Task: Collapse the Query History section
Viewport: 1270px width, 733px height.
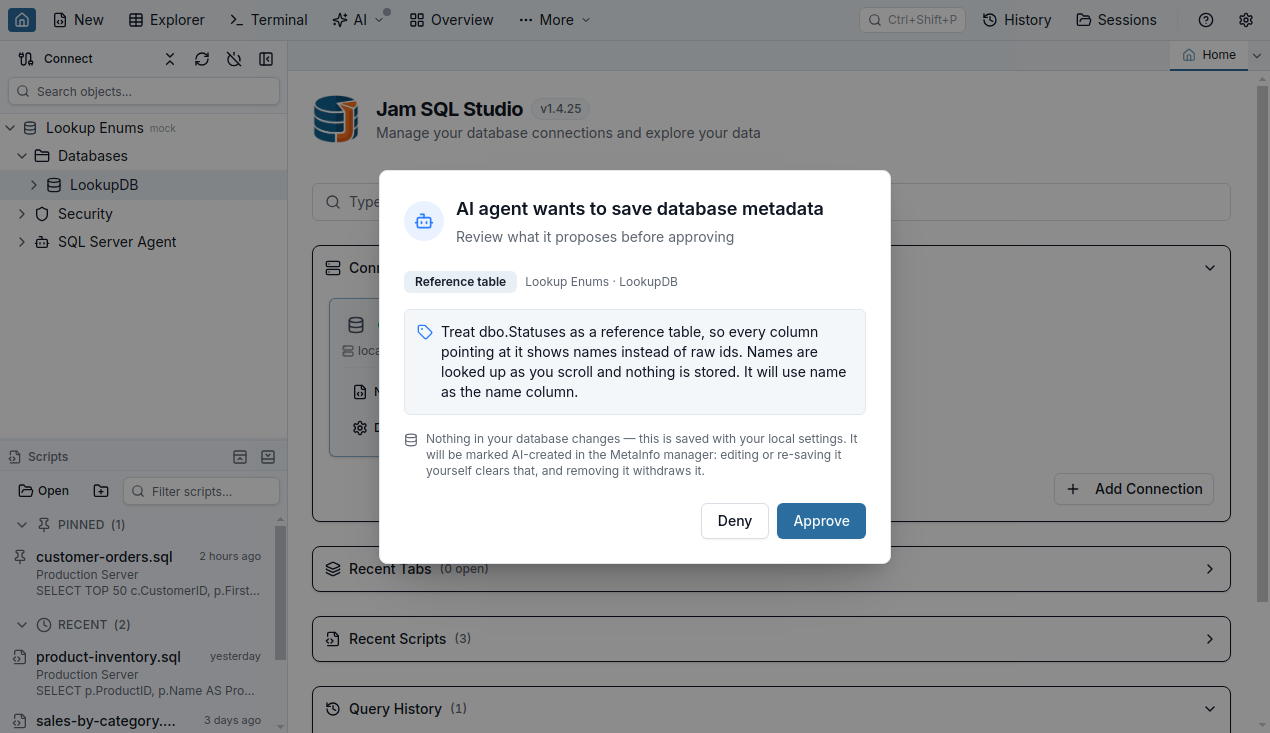Action: [1210, 709]
